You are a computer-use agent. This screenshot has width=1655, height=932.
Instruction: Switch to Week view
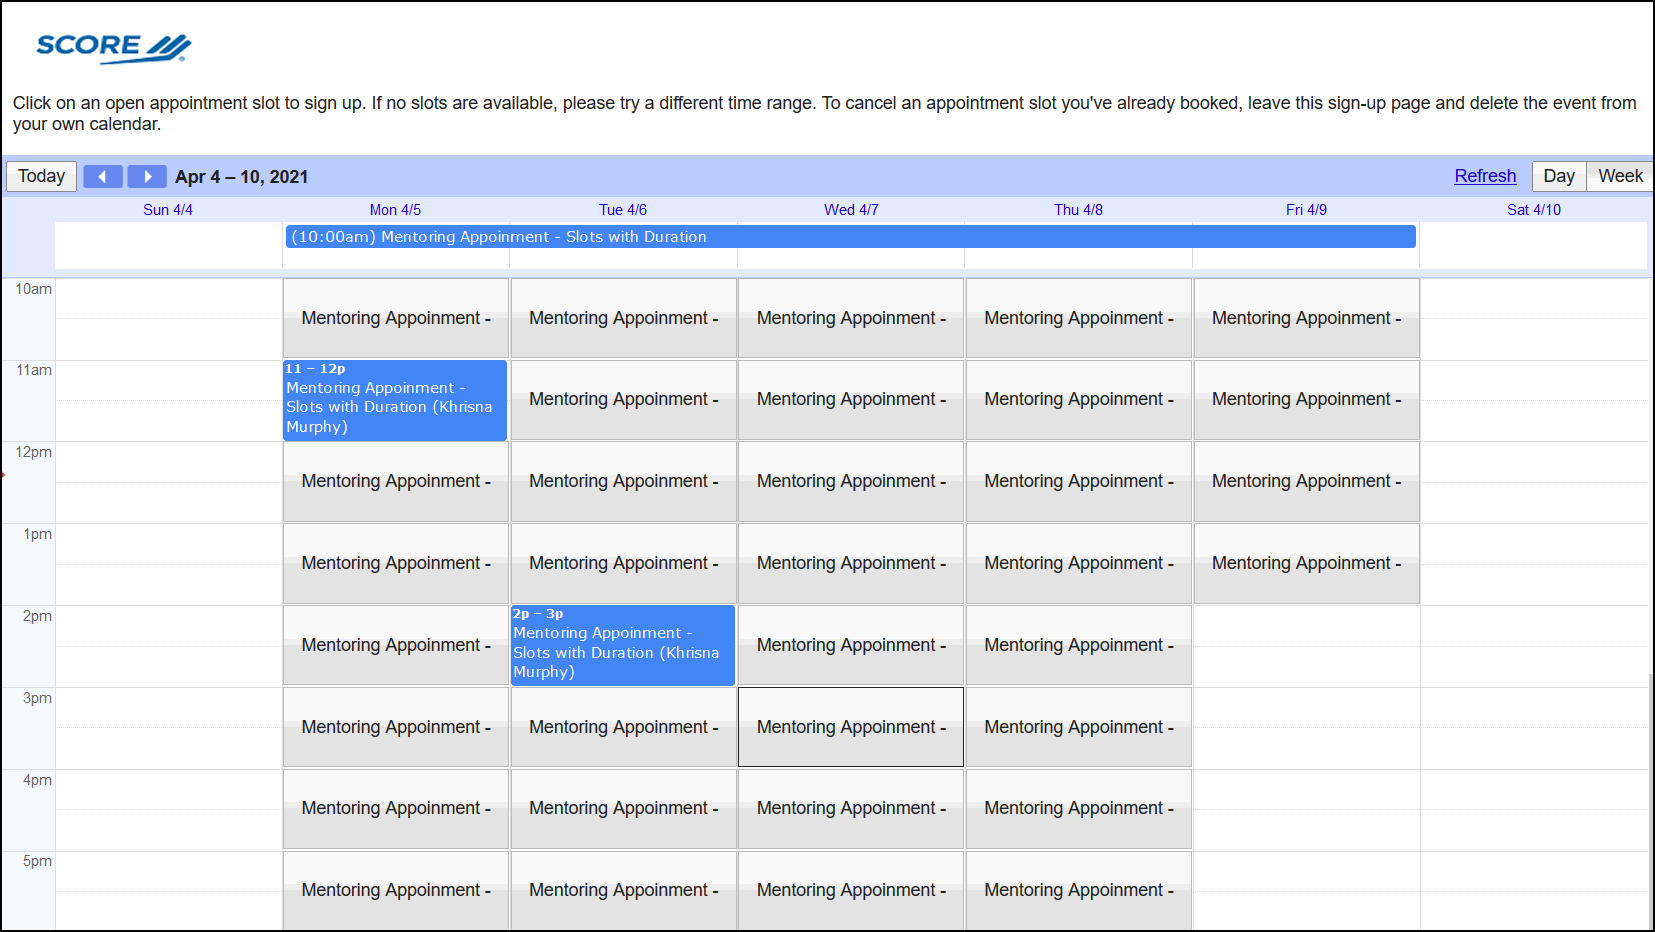click(1618, 176)
